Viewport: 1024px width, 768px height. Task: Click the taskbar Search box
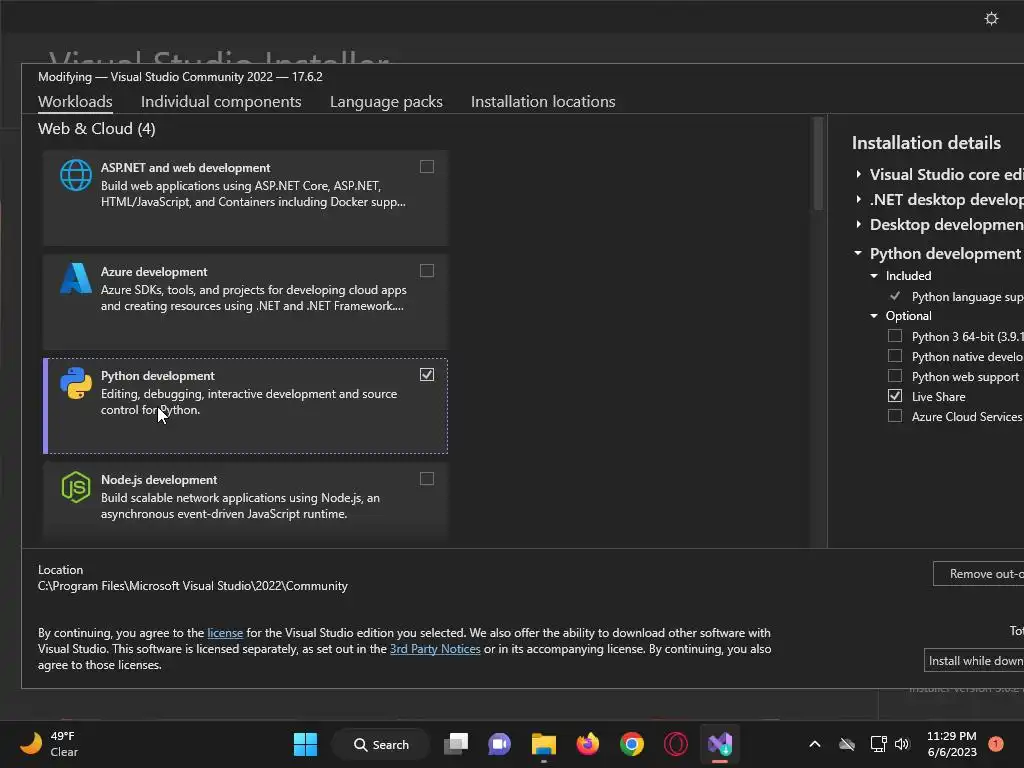coord(381,744)
